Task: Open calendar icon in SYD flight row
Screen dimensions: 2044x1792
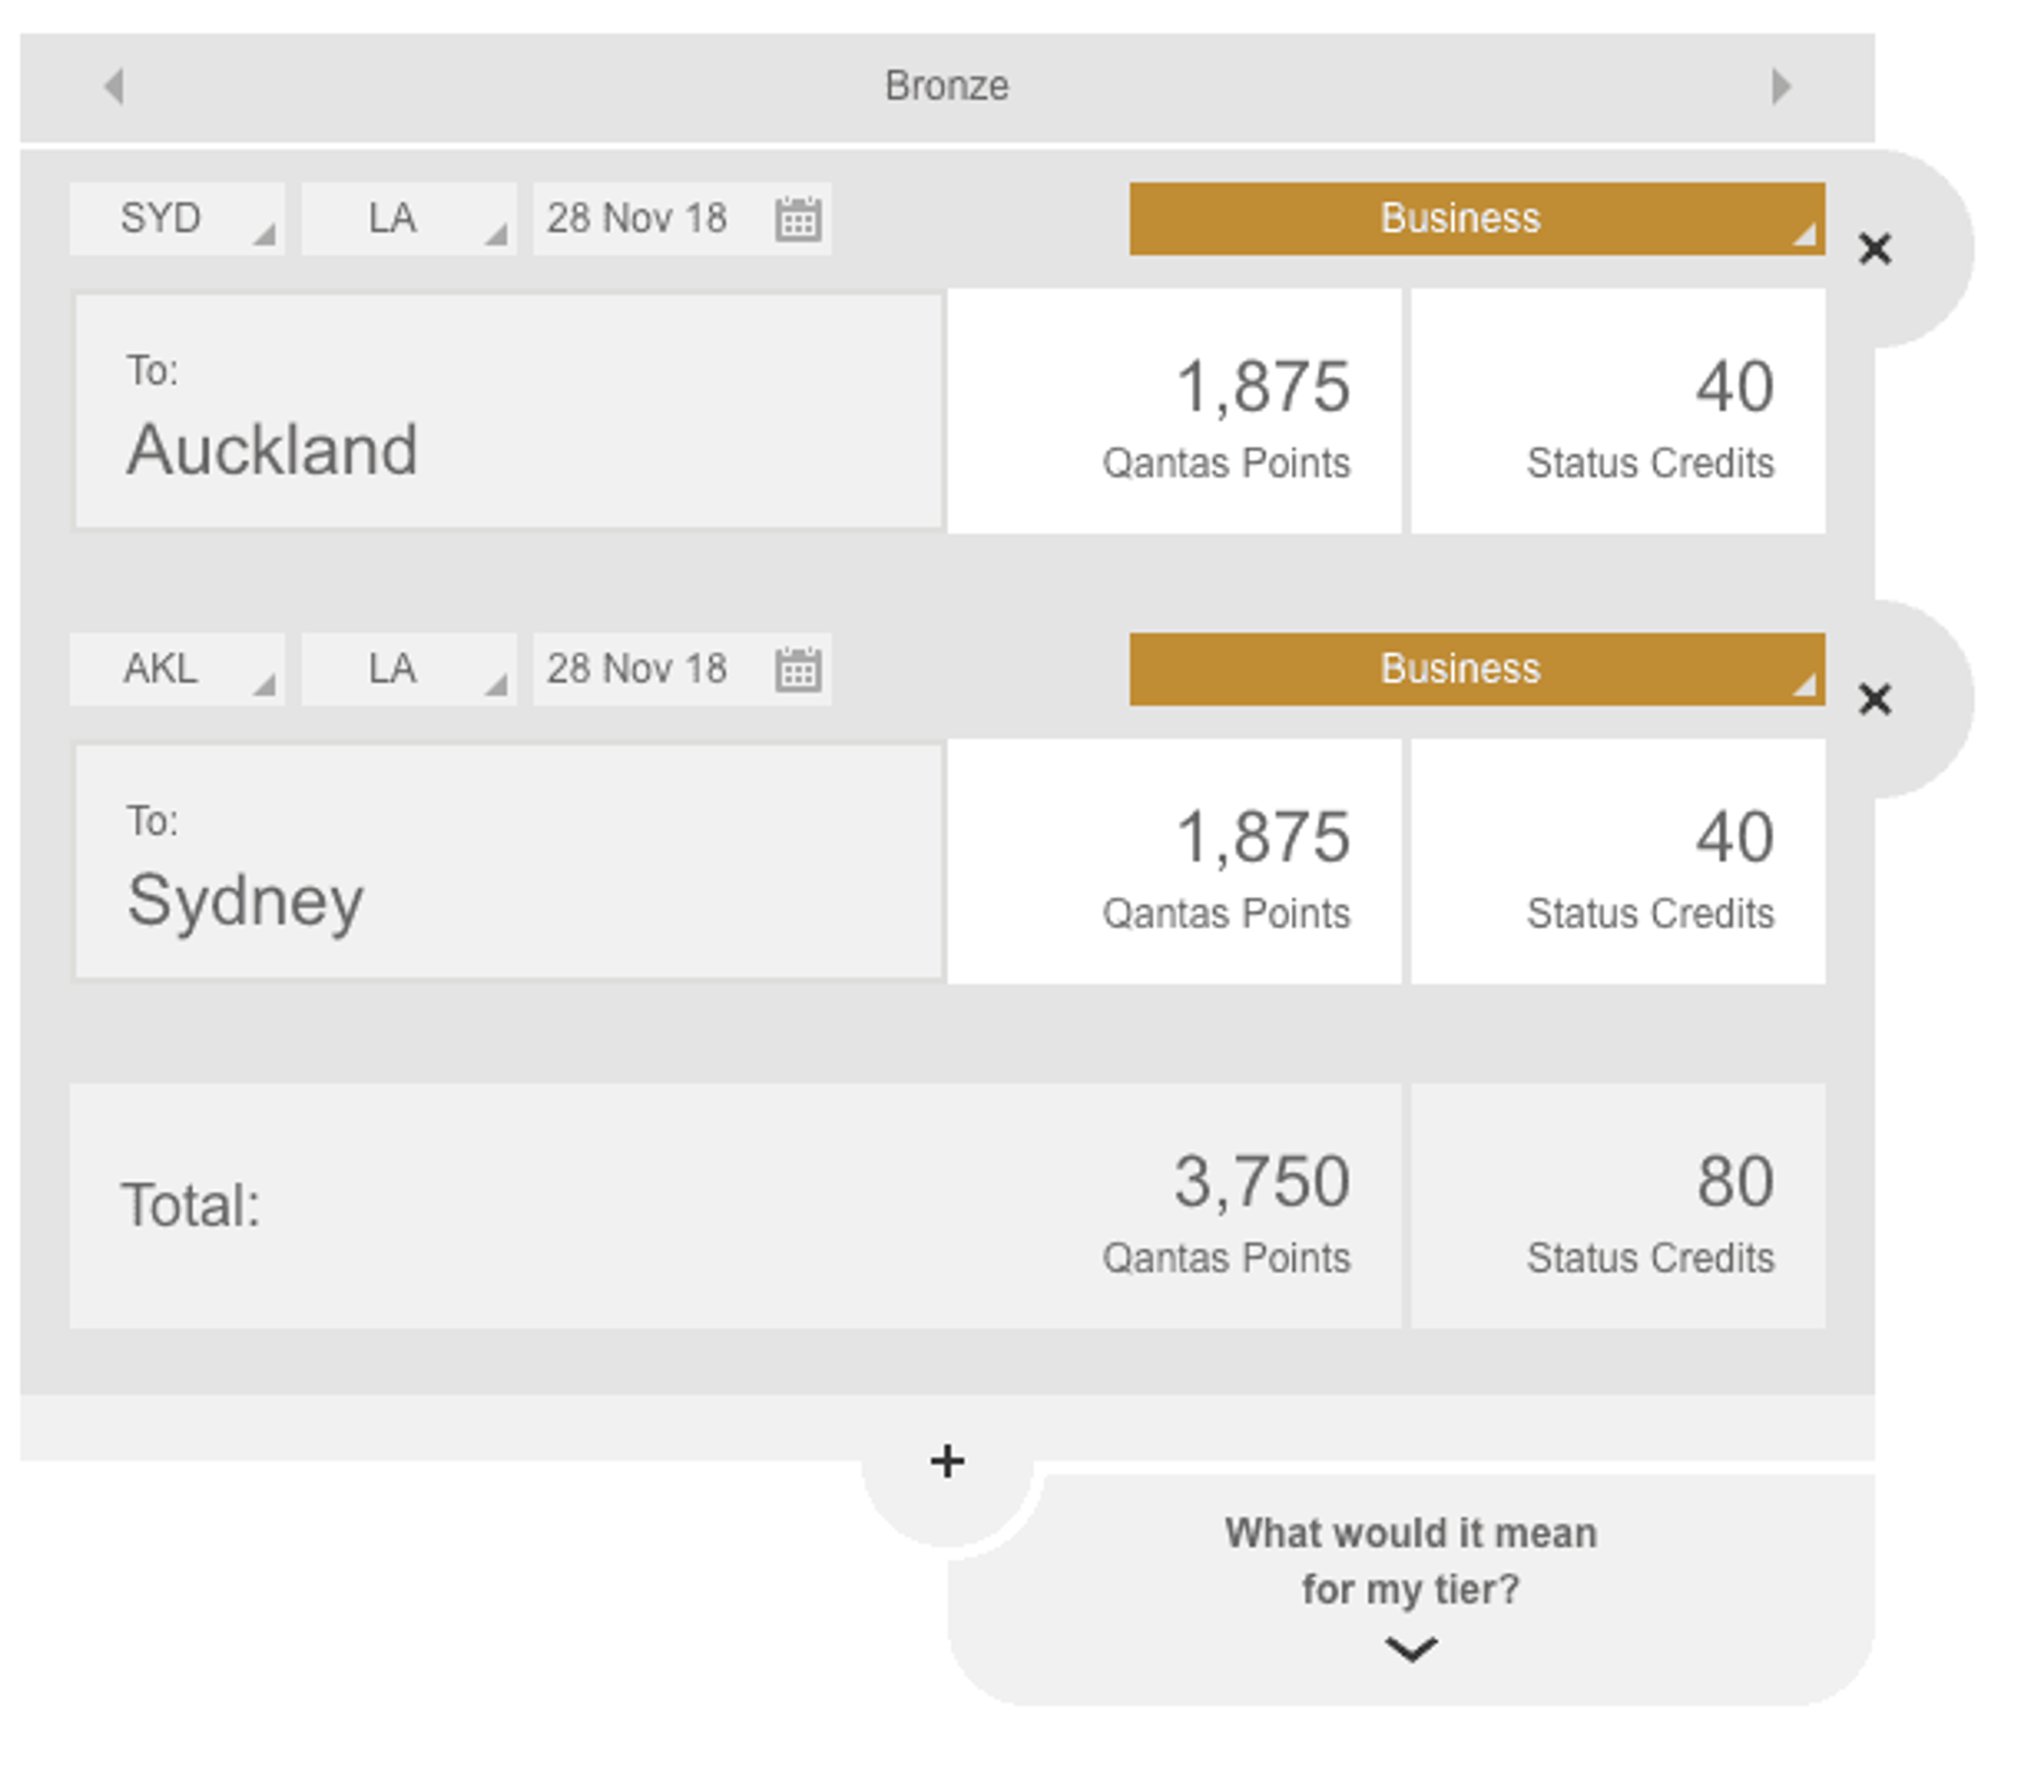Action: 797,219
